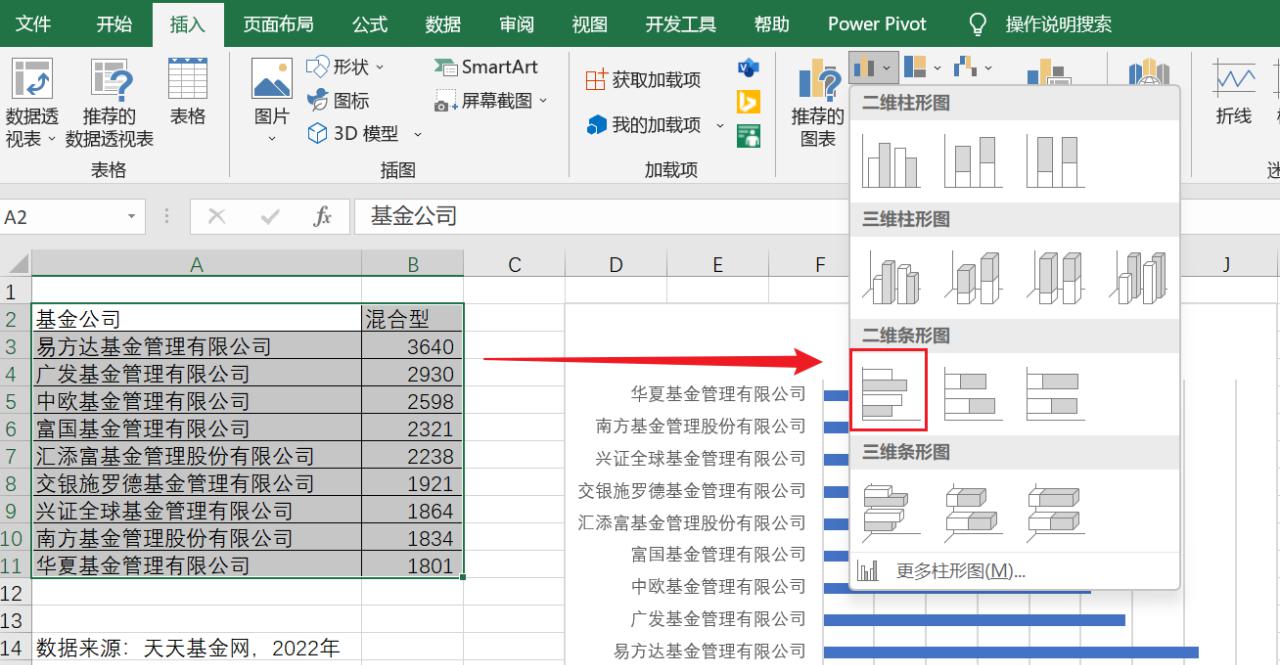The width and height of the screenshot is (1280, 665).
Task: Select the cell with value 2930
Action: 413,374
